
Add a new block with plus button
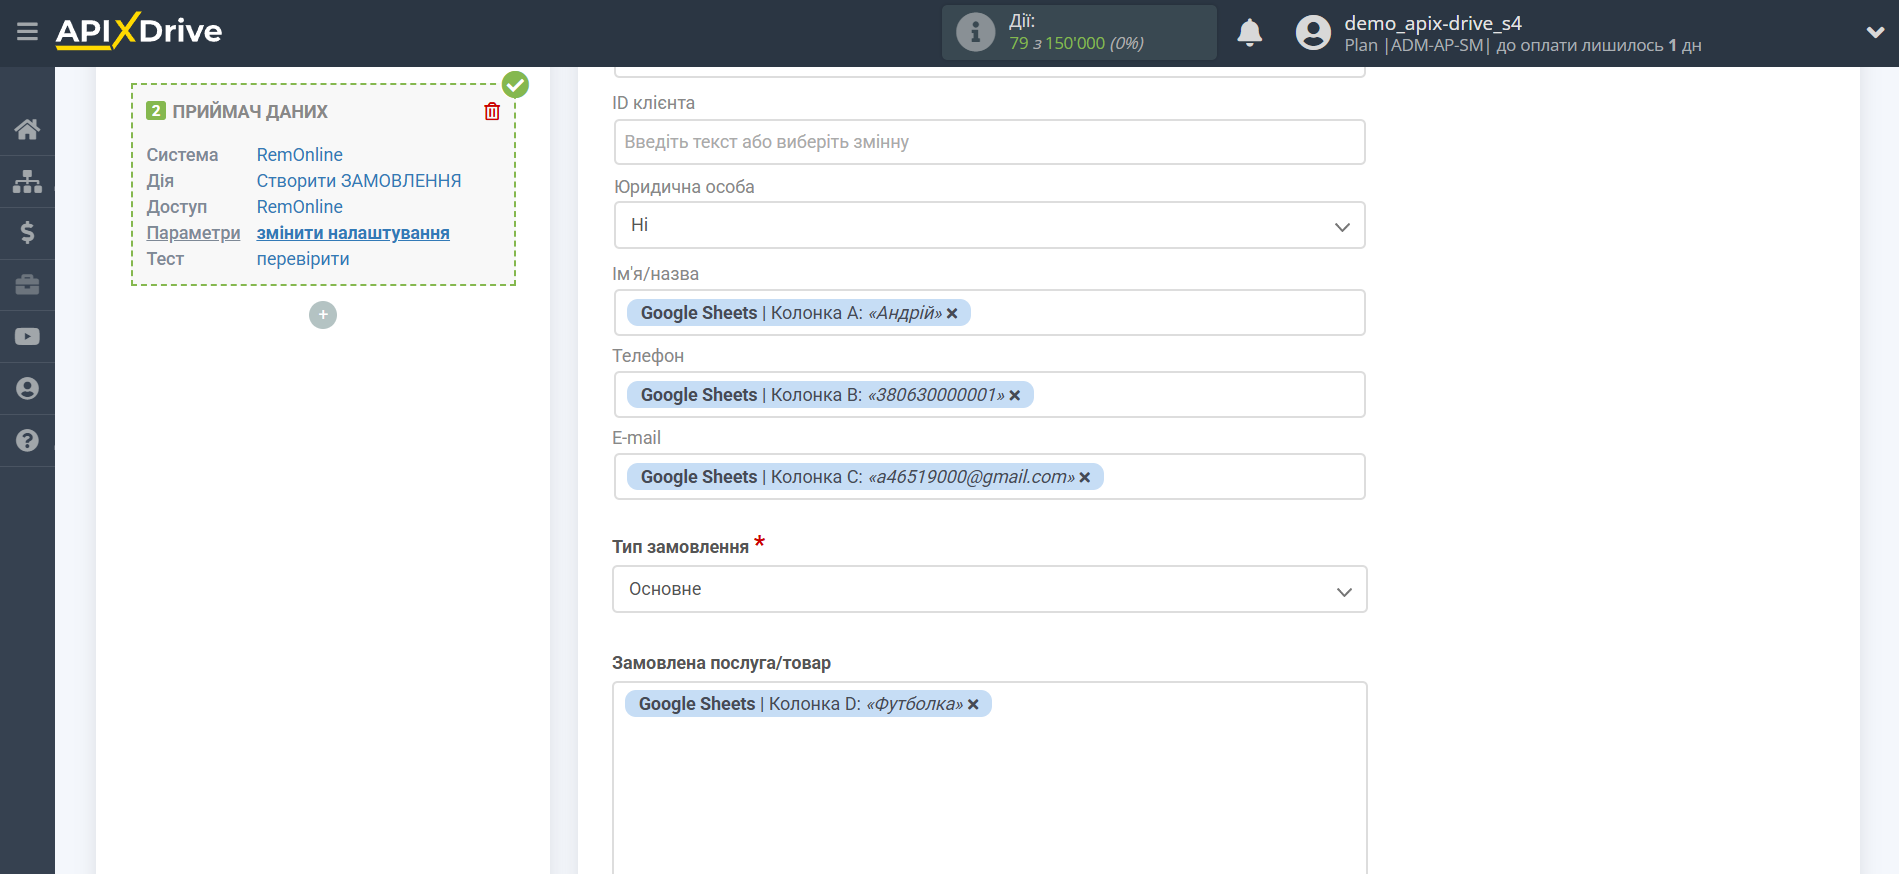click(323, 315)
